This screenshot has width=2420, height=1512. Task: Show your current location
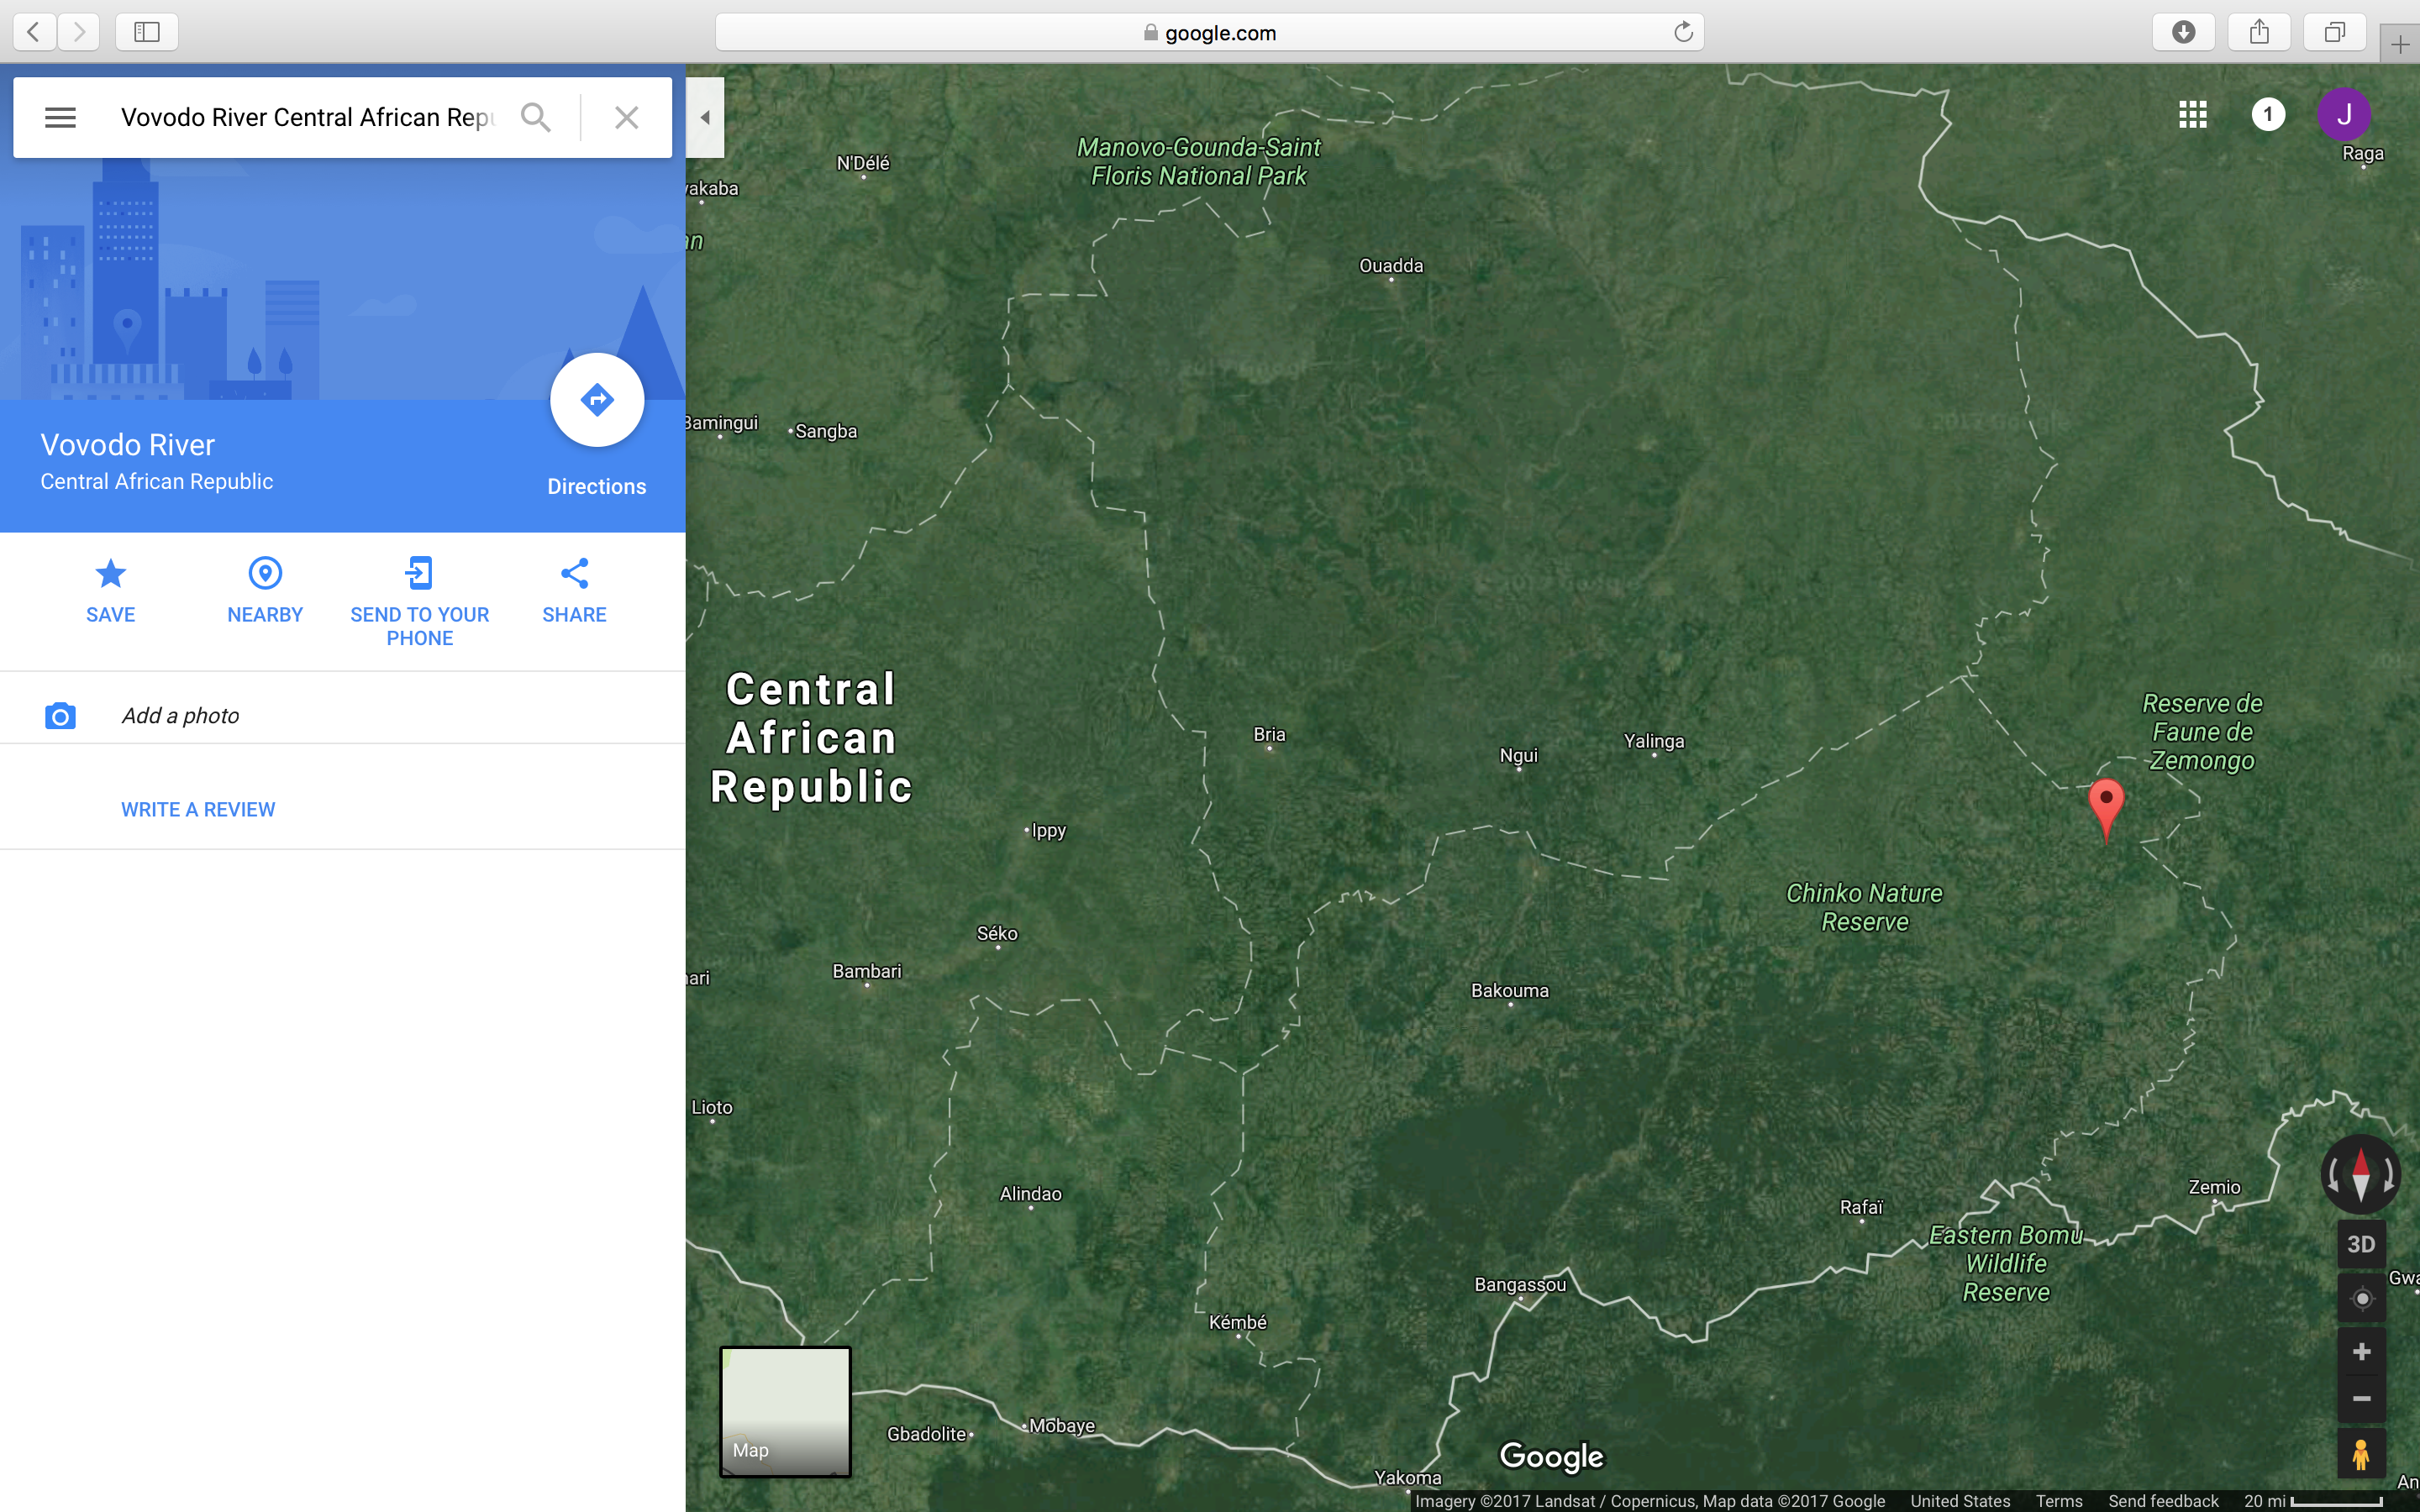(x=2361, y=1298)
